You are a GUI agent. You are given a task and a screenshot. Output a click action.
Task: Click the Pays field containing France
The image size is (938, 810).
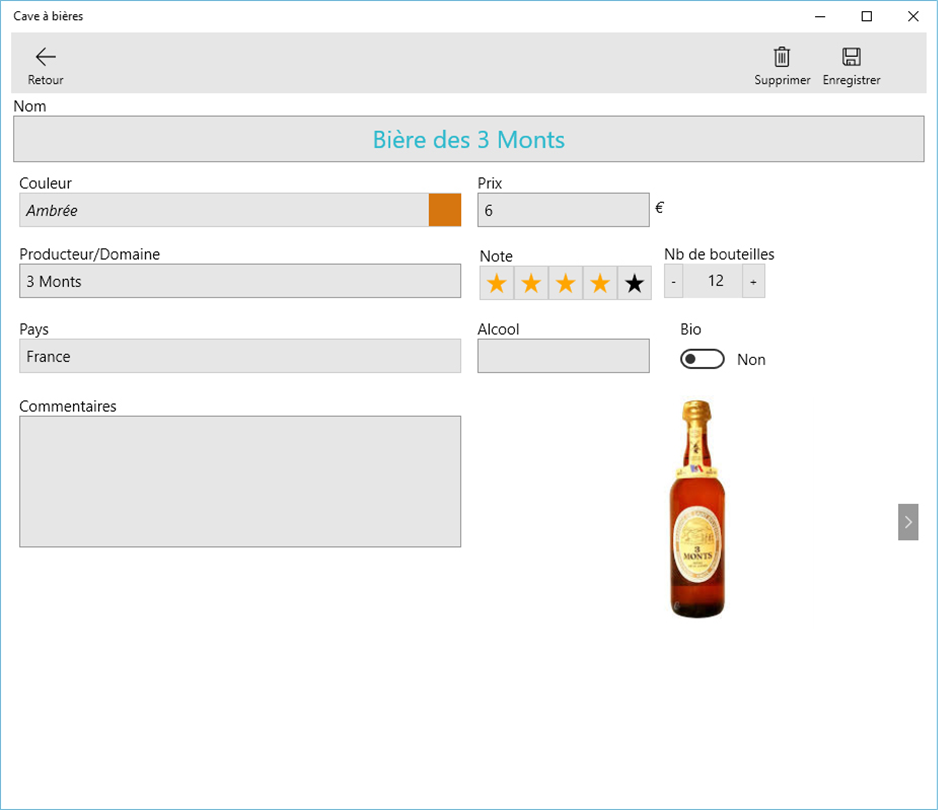[x=240, y=356]
